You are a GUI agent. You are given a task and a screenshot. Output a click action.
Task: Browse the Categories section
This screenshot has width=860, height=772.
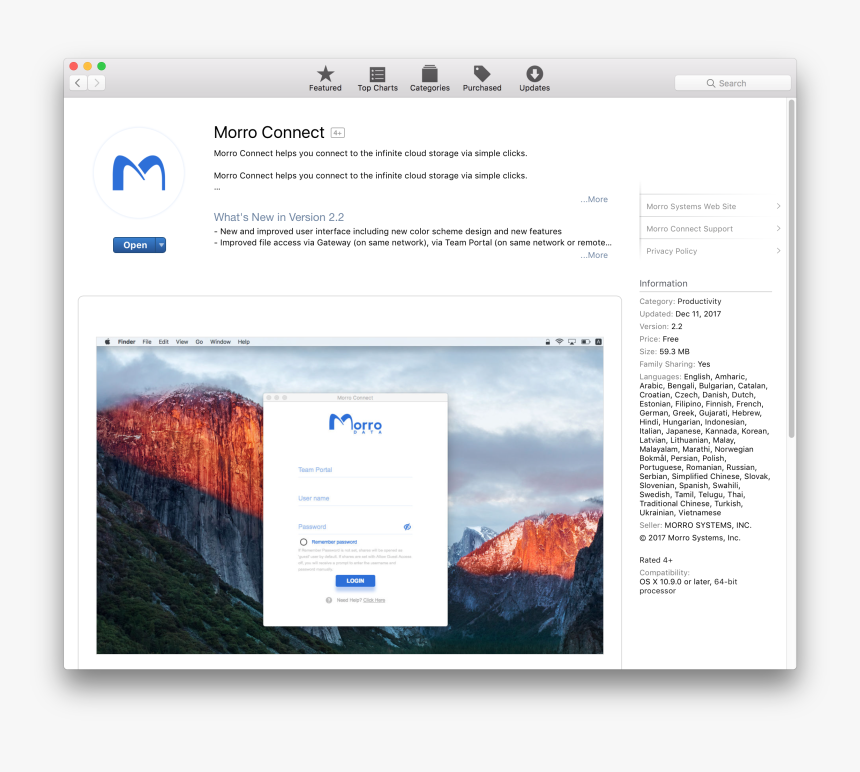click(x=429, y=79)
